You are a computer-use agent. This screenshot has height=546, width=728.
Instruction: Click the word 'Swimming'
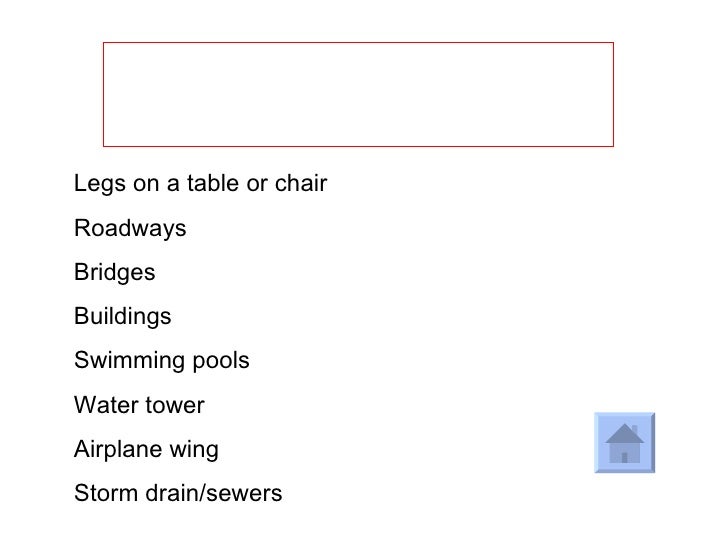click(x=129, y=361)
